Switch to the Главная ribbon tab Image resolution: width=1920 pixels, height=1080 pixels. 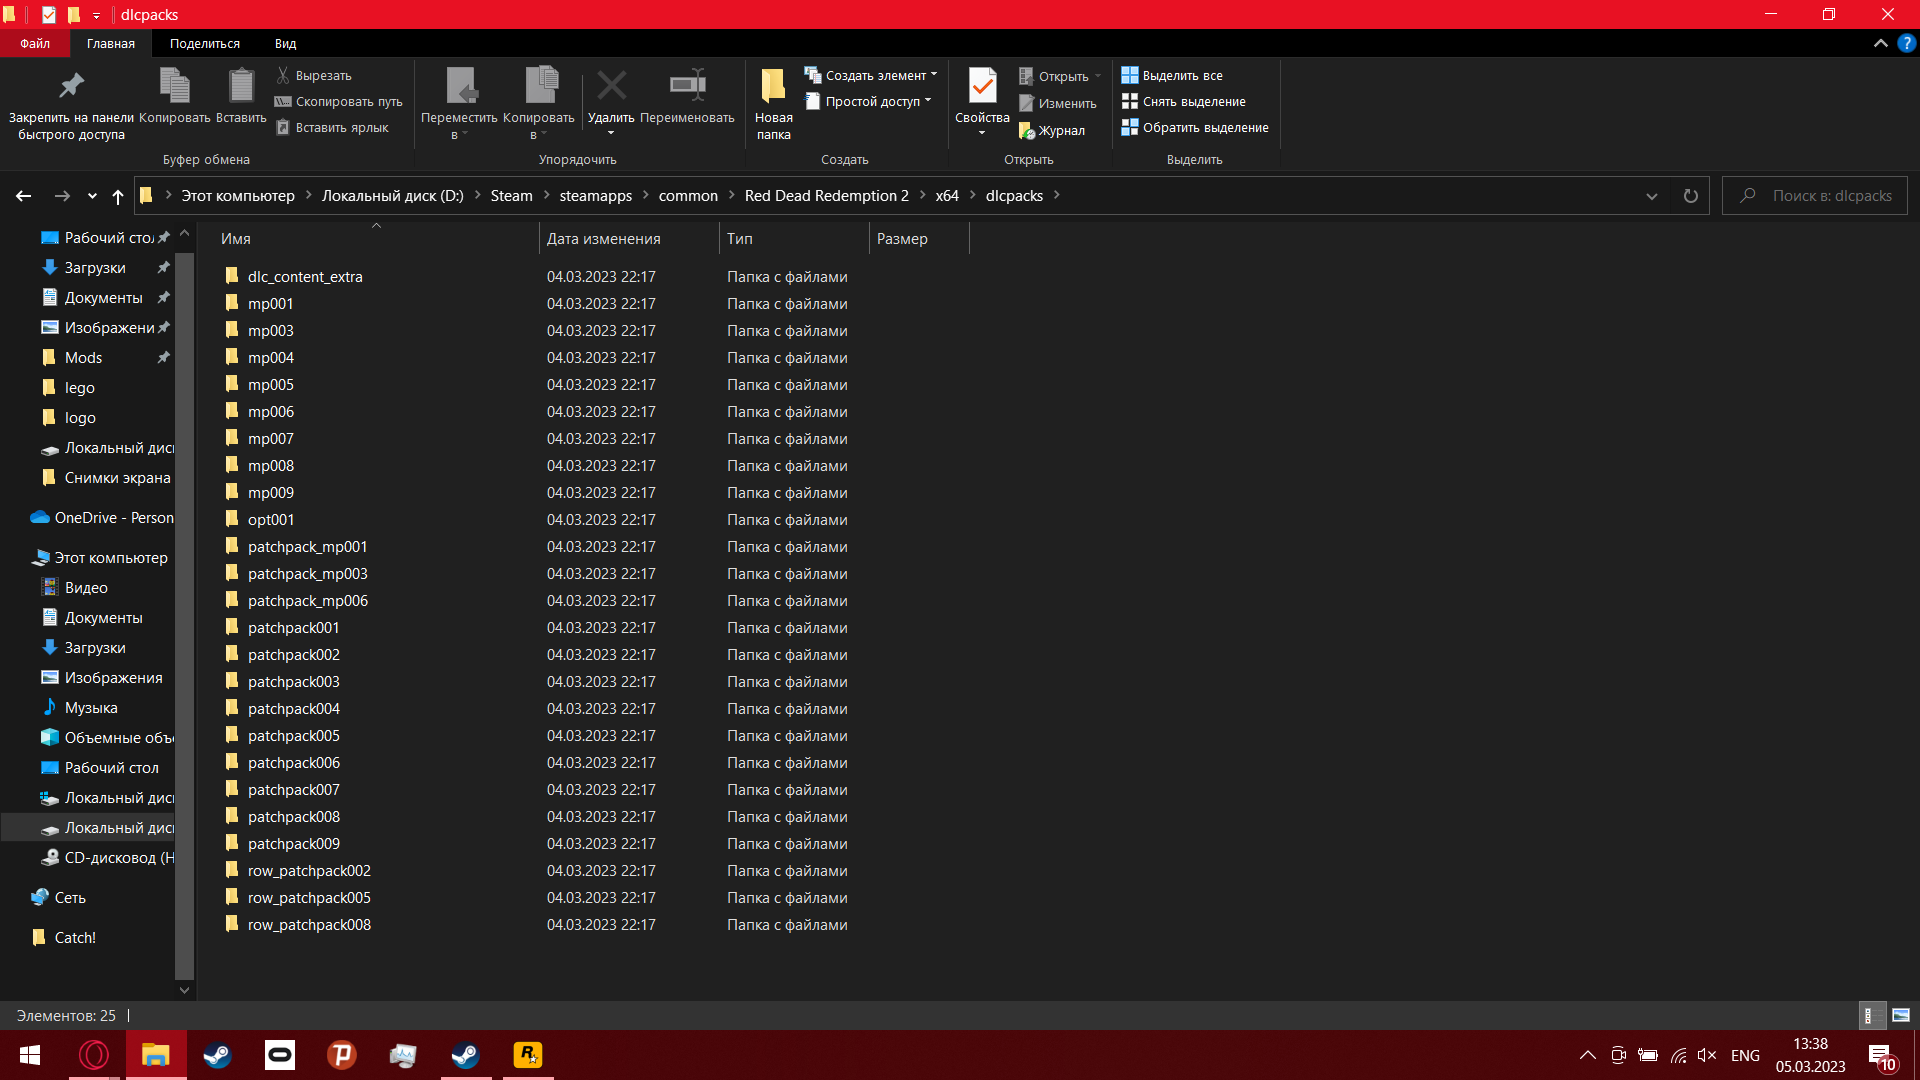click(110, 44)
